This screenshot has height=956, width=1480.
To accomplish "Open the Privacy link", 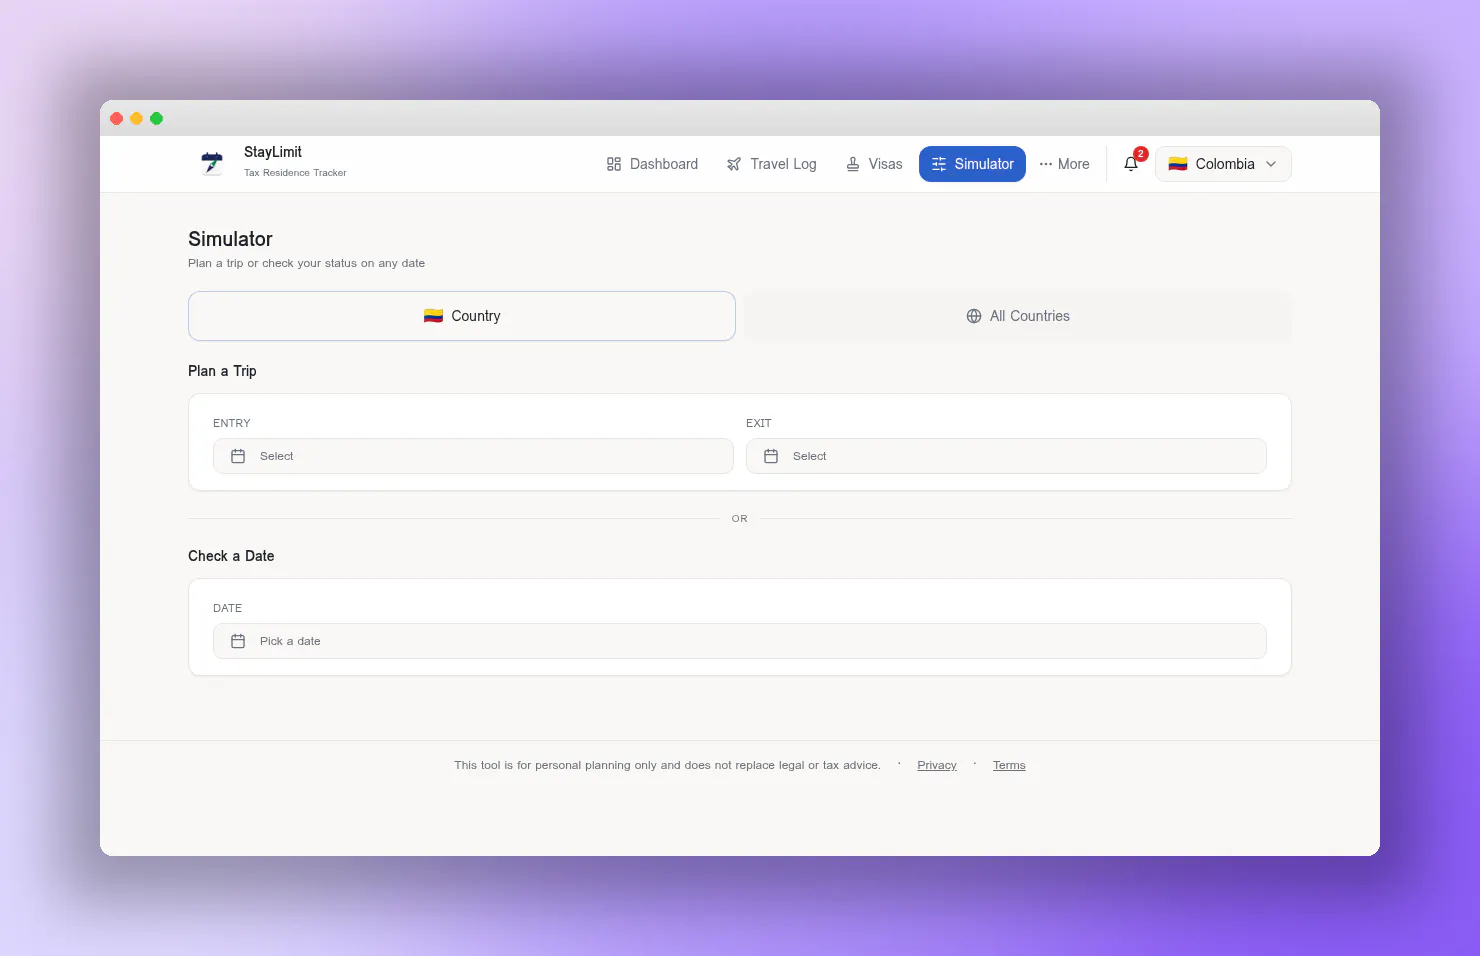I will point(937,765).
